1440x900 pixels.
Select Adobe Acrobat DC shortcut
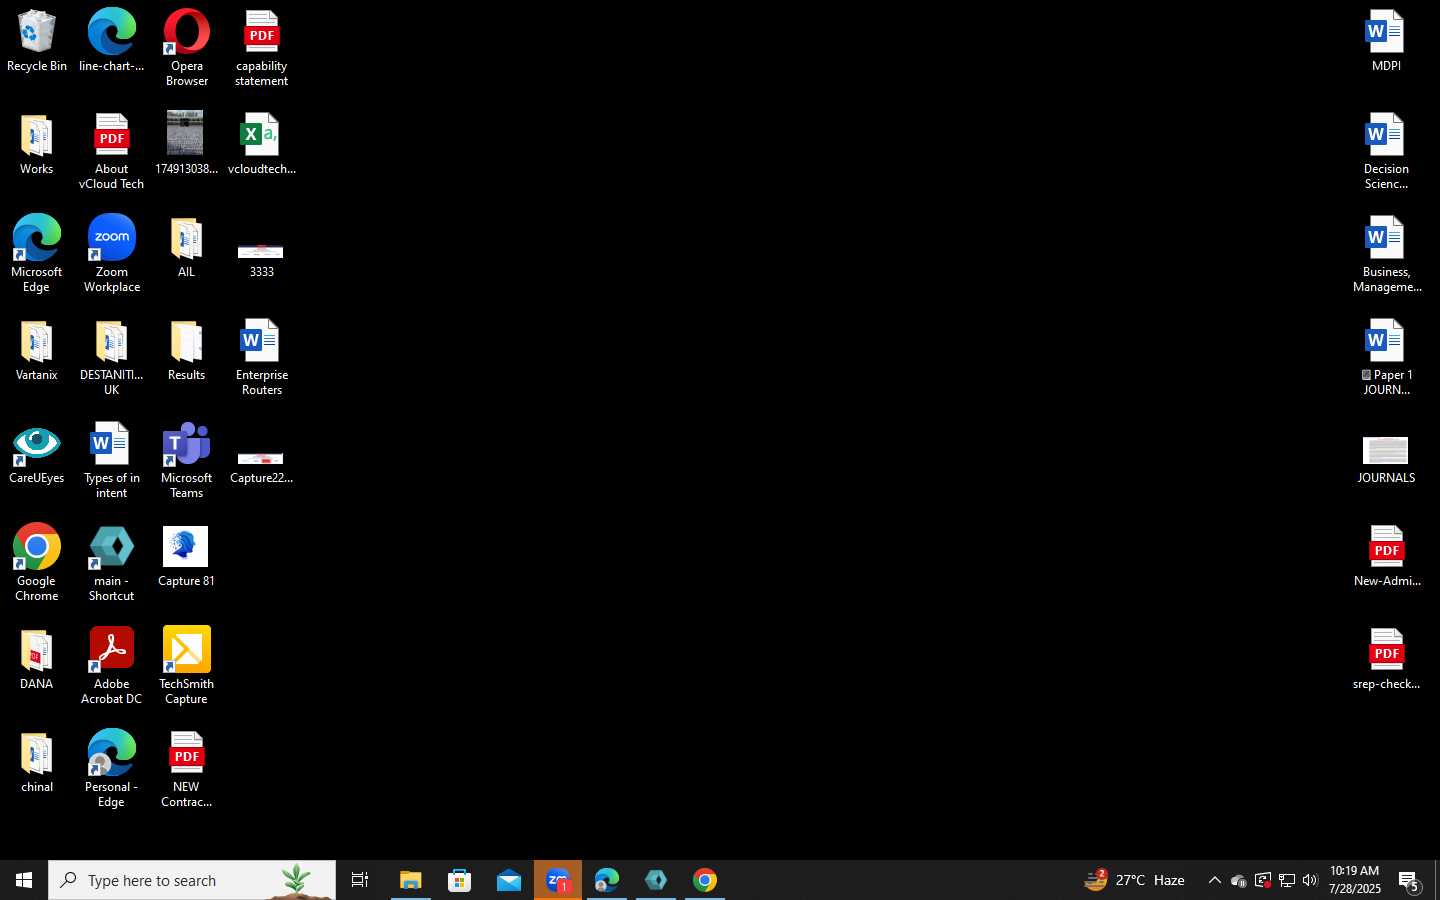click(x=112, y=666)
